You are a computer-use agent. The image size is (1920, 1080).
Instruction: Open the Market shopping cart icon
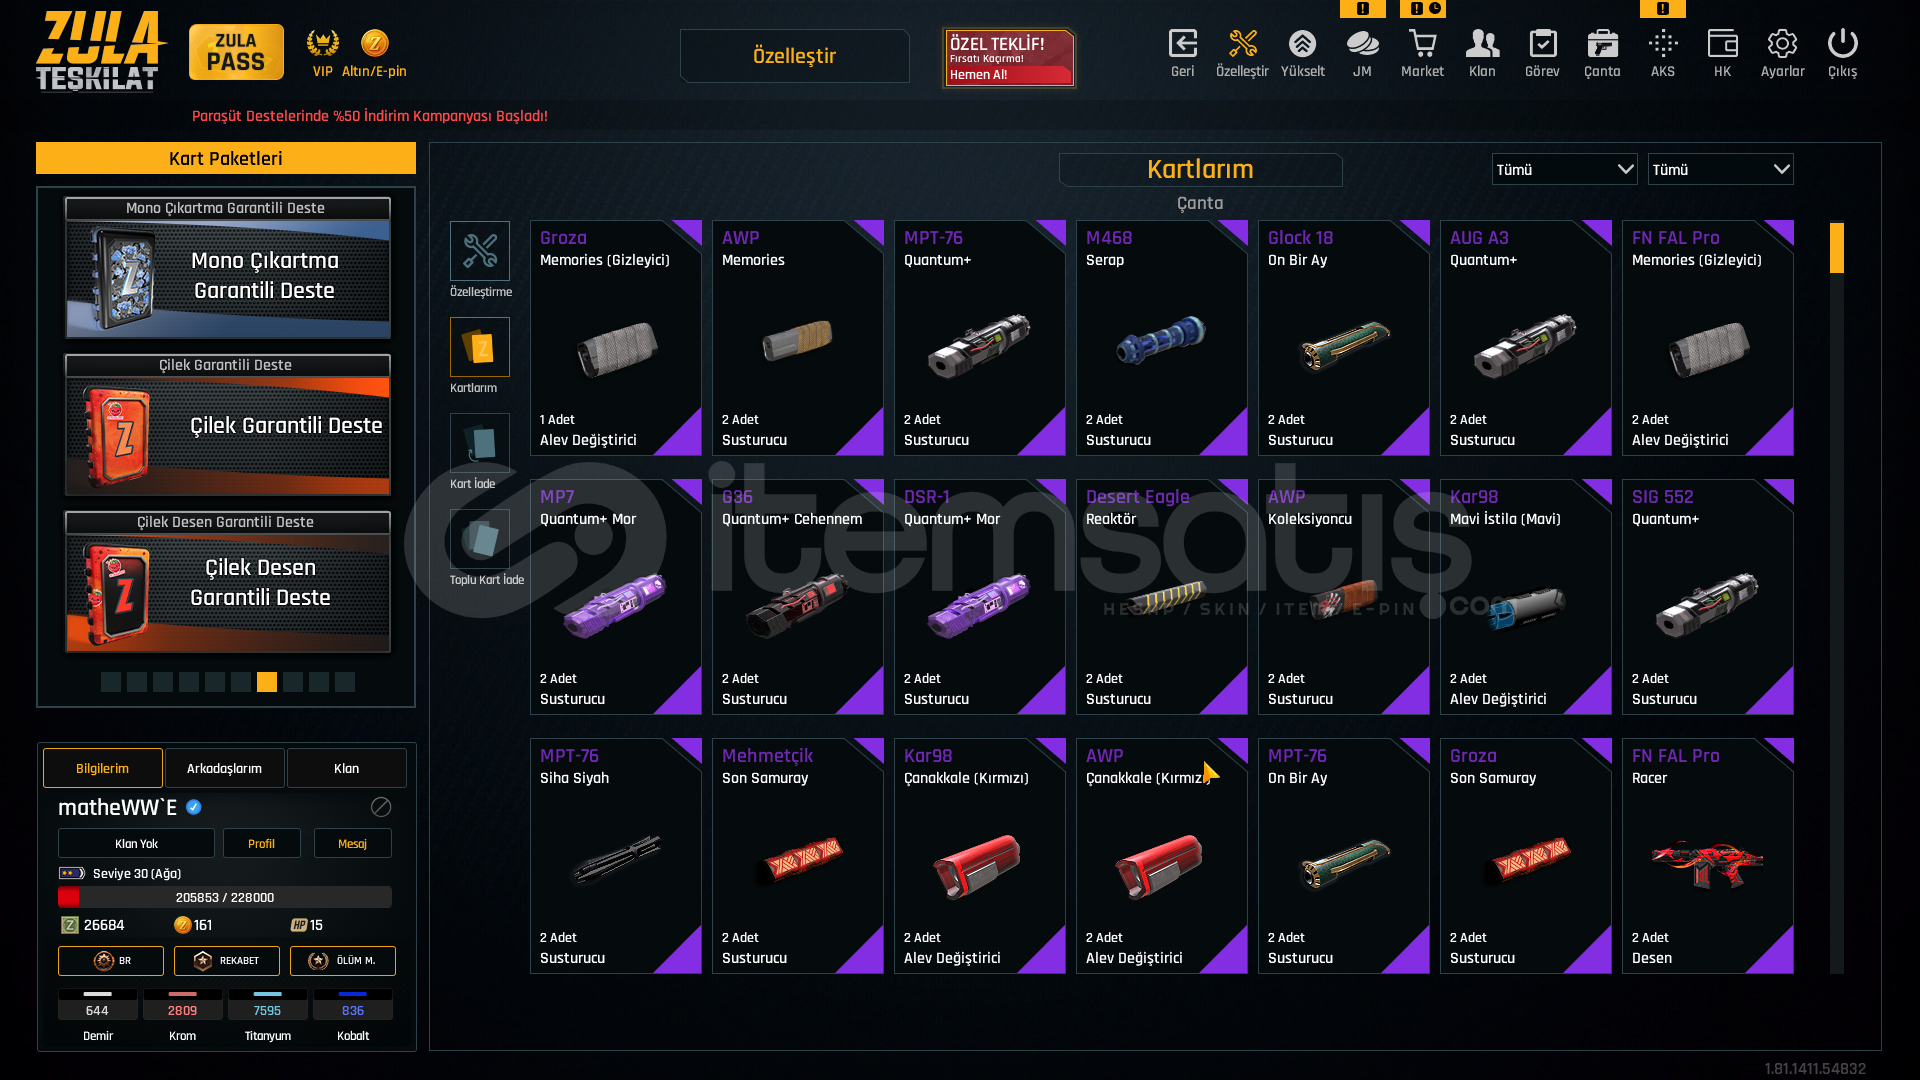pos(1422,44)
